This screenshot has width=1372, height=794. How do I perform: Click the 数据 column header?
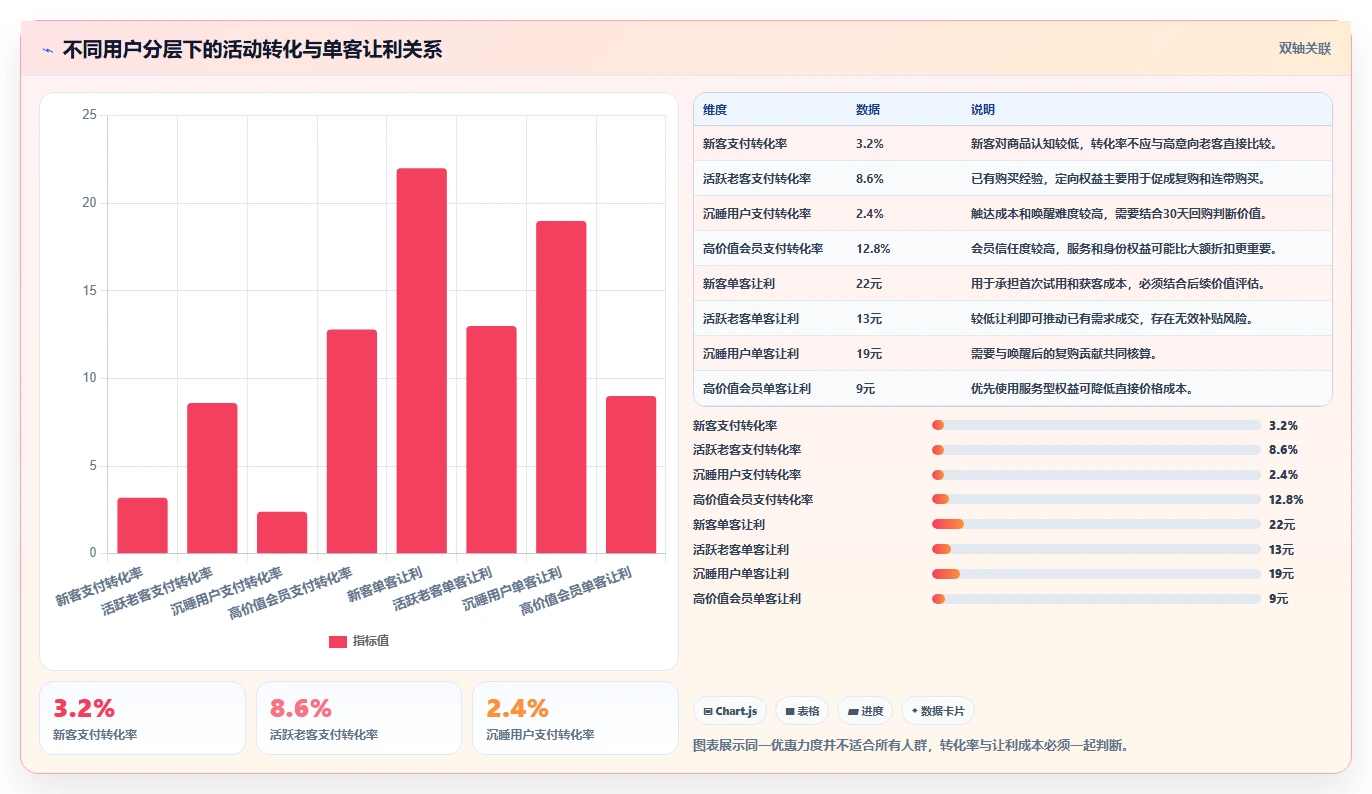pos(868,110)
